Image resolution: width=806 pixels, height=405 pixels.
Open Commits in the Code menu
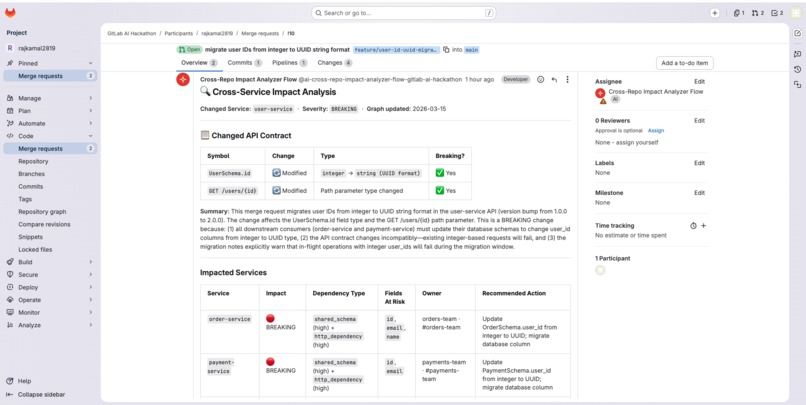(x=50, y=187)
